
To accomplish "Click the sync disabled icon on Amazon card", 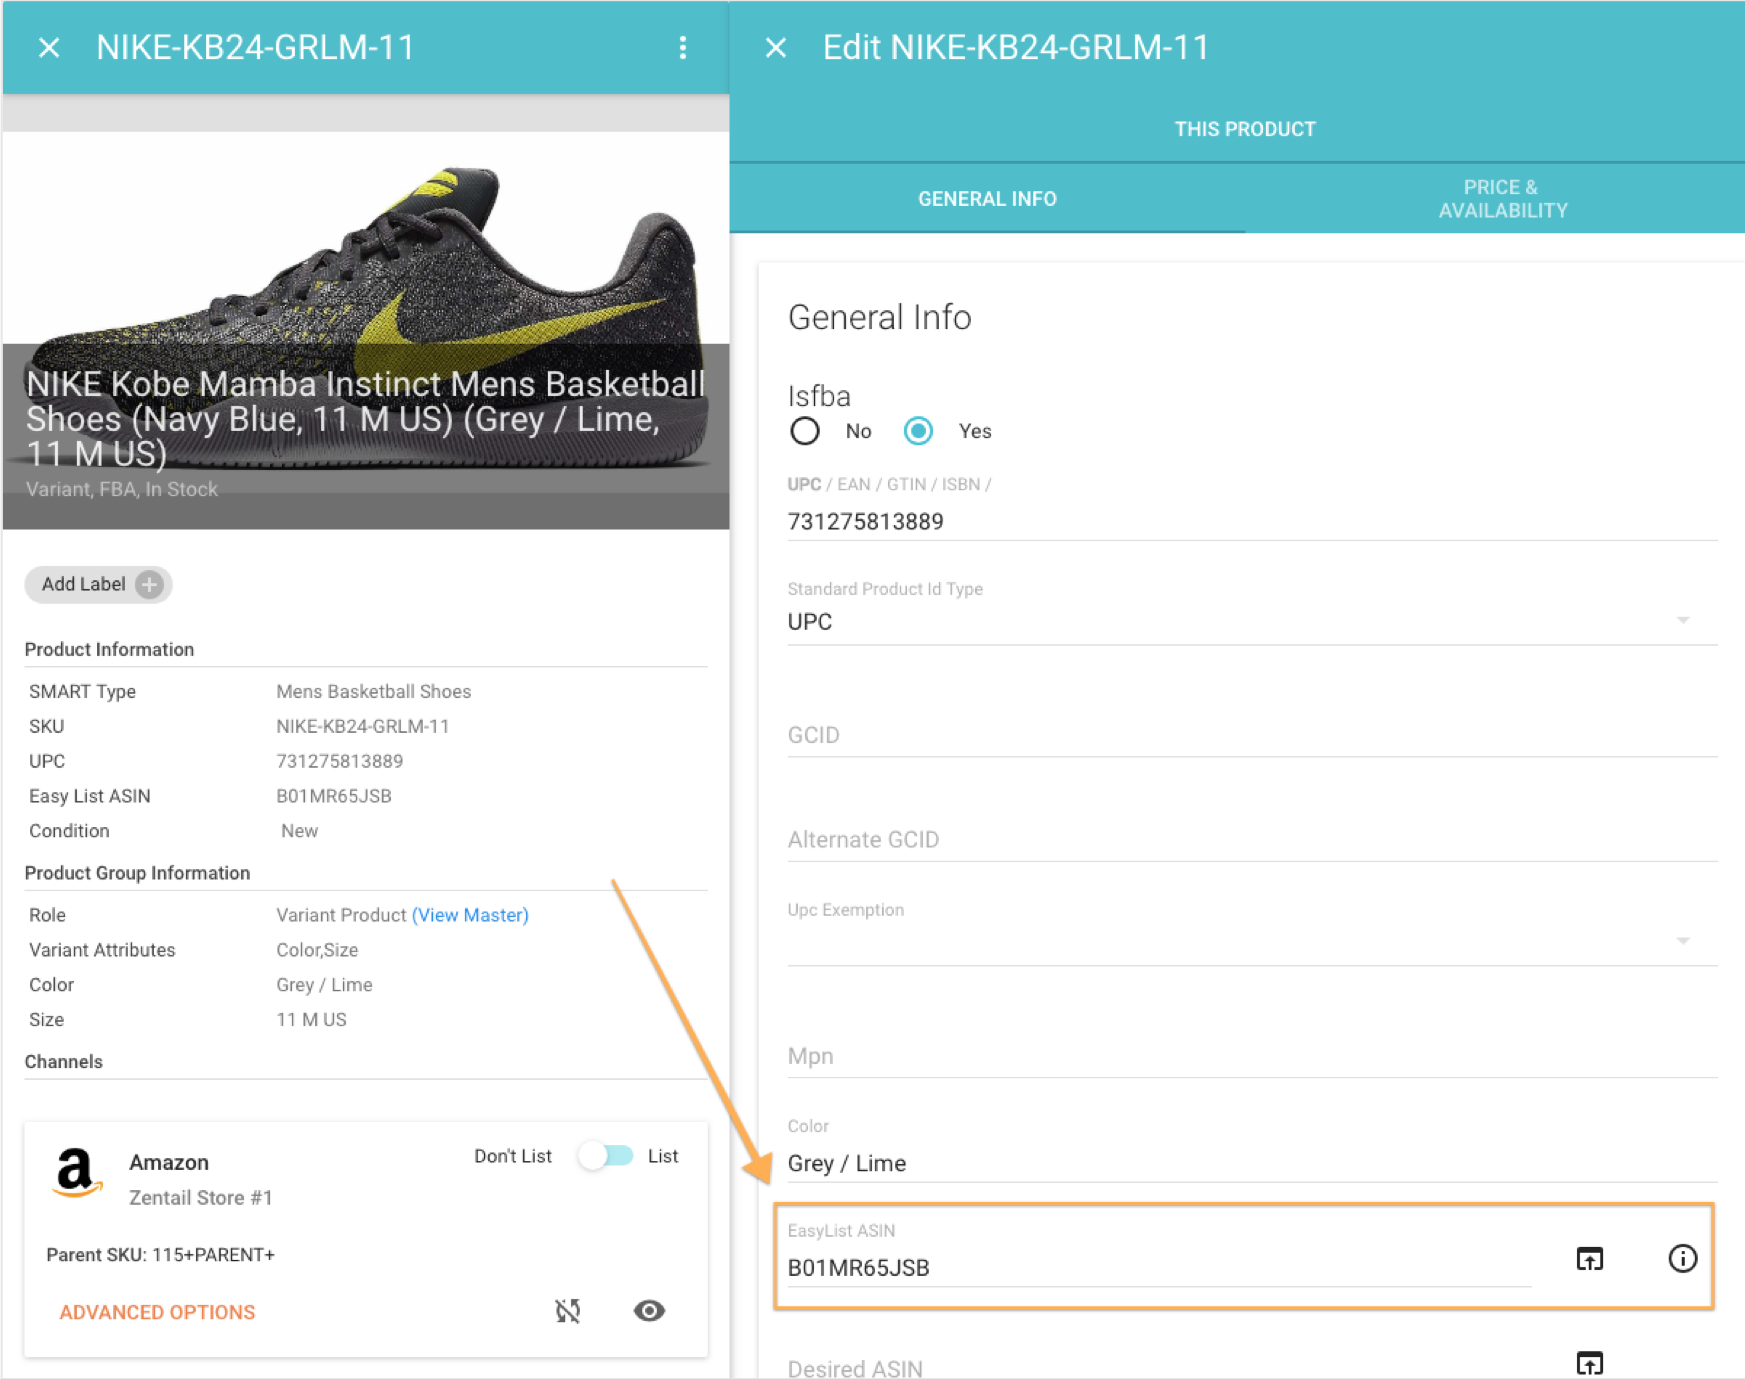I will point(568,1311).
